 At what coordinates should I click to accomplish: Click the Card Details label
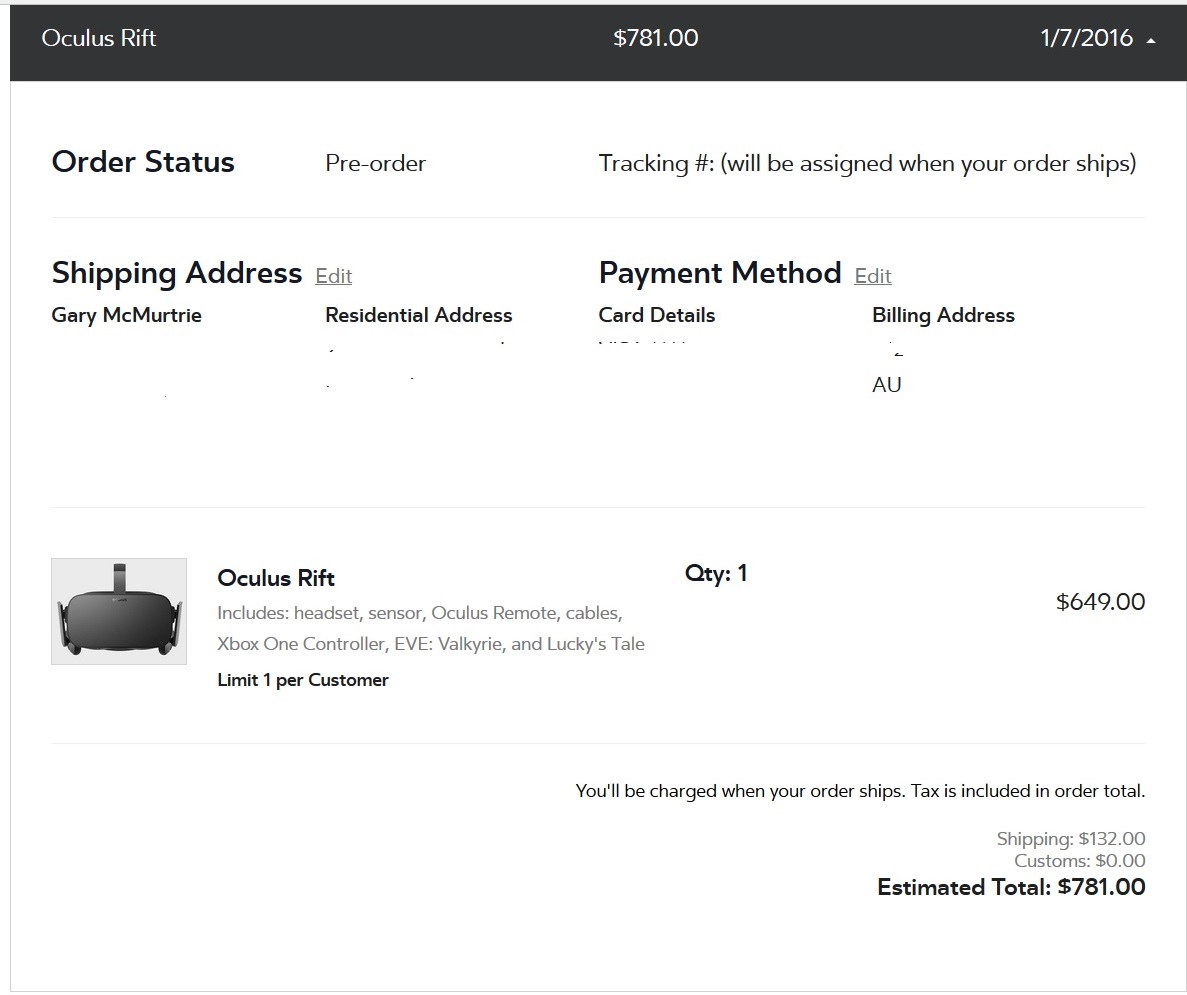tap(656, 315)
